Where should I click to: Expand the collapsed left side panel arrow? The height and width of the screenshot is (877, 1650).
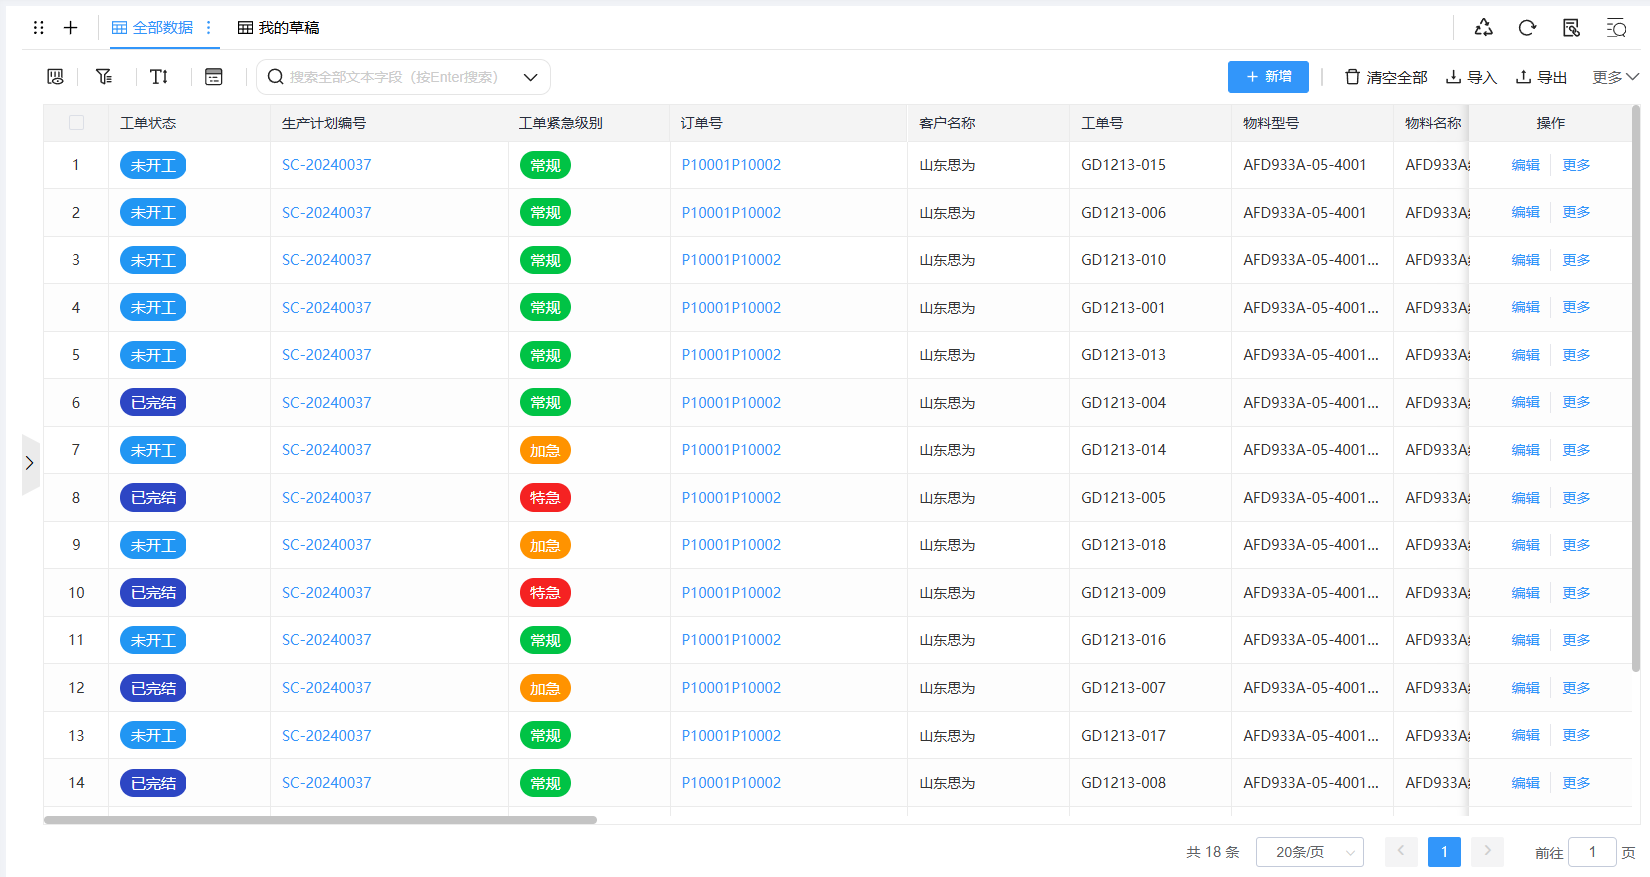pyautogui.click(x=30, y=463)
